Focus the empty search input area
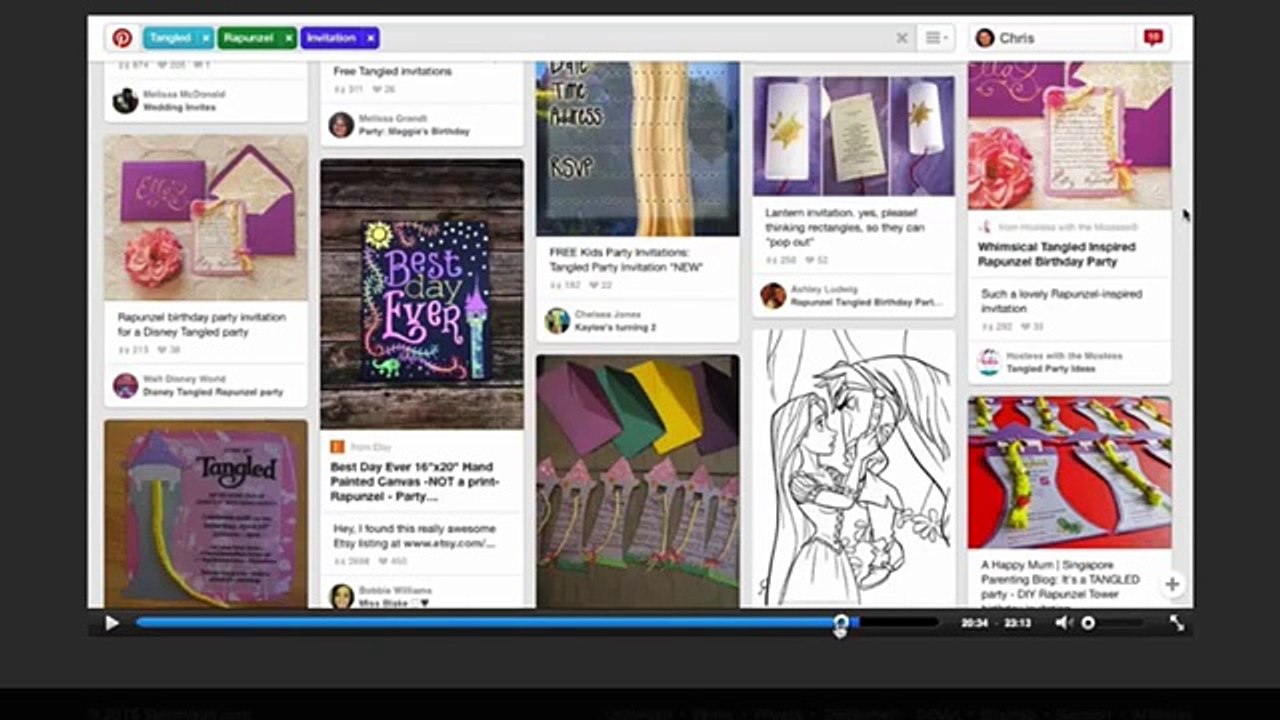This screenshot has height=720, width=1280. coord(635,38)
